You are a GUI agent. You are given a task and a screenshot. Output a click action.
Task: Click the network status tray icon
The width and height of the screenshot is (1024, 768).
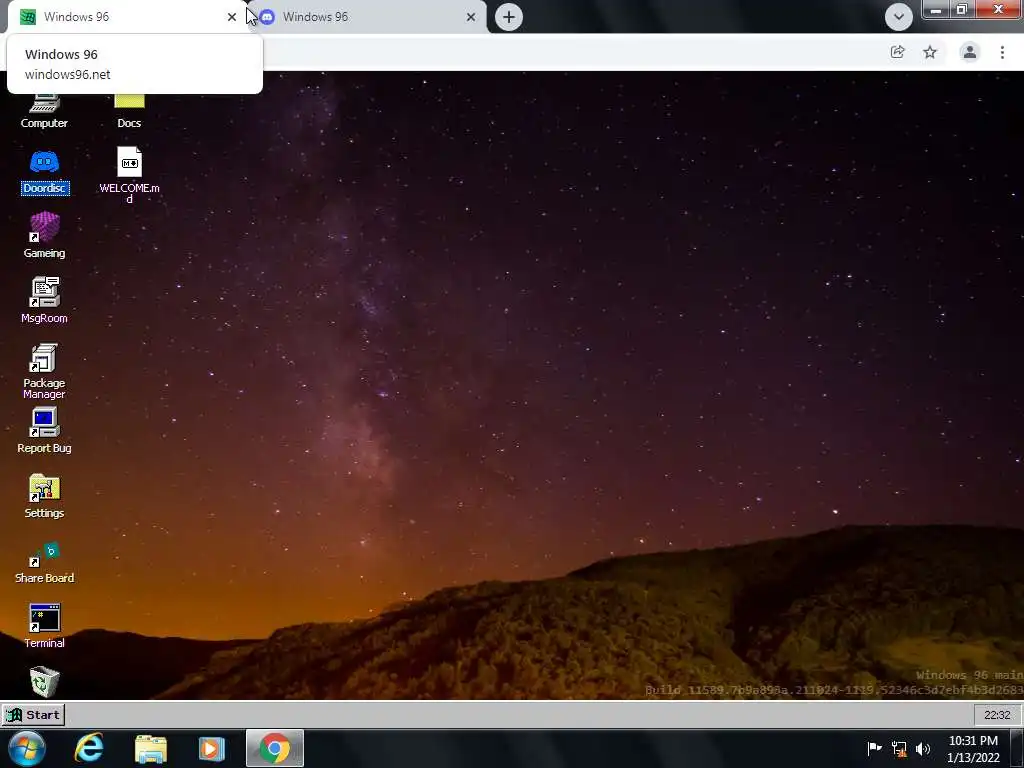[899, 749]
